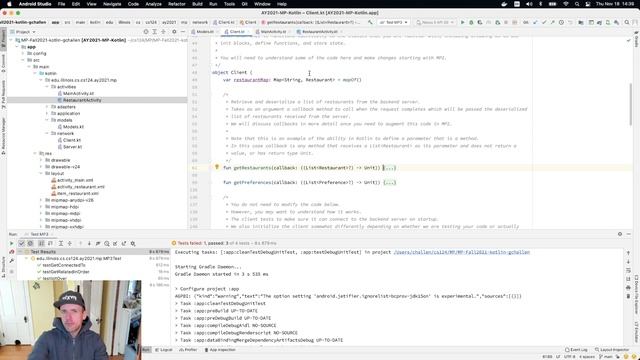Select item_restaurant.xml in the tree

78,193
